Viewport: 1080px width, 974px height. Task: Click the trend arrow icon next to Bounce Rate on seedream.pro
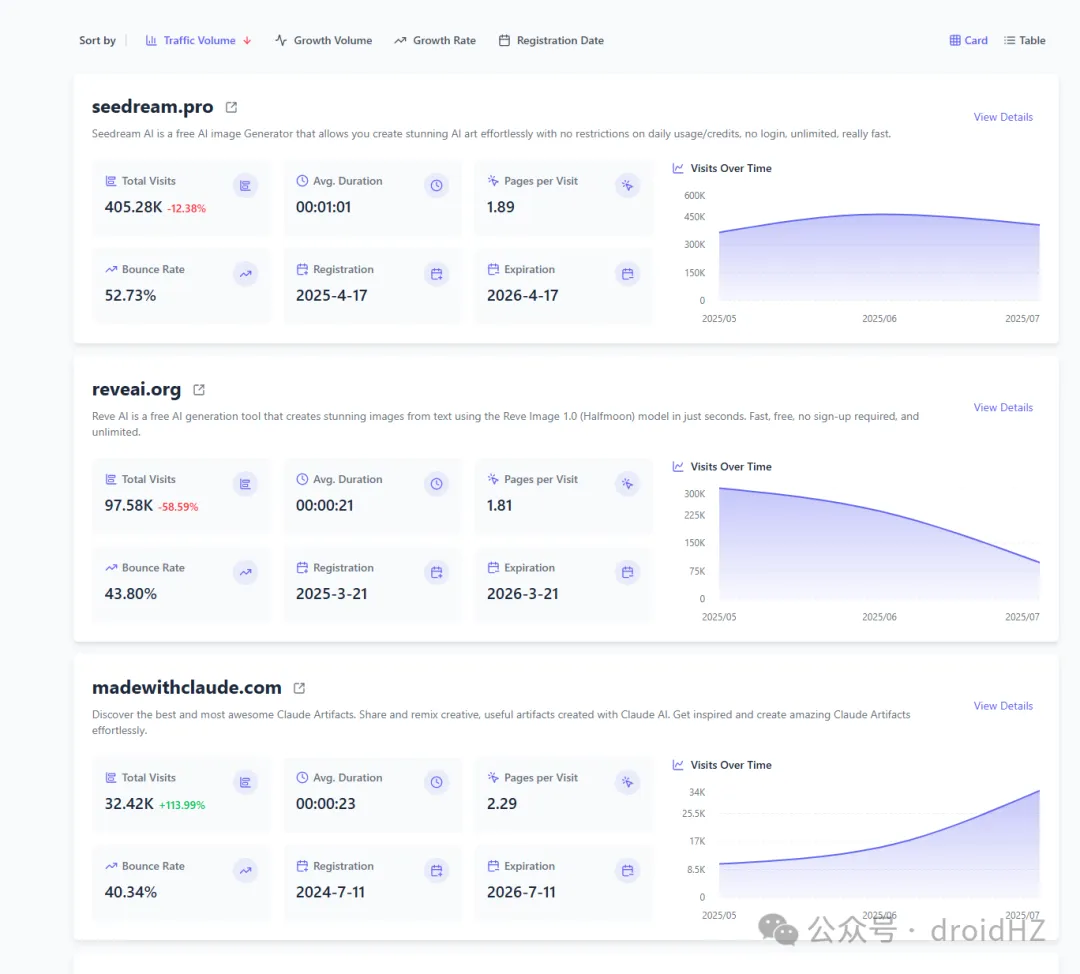click(245, 273)
